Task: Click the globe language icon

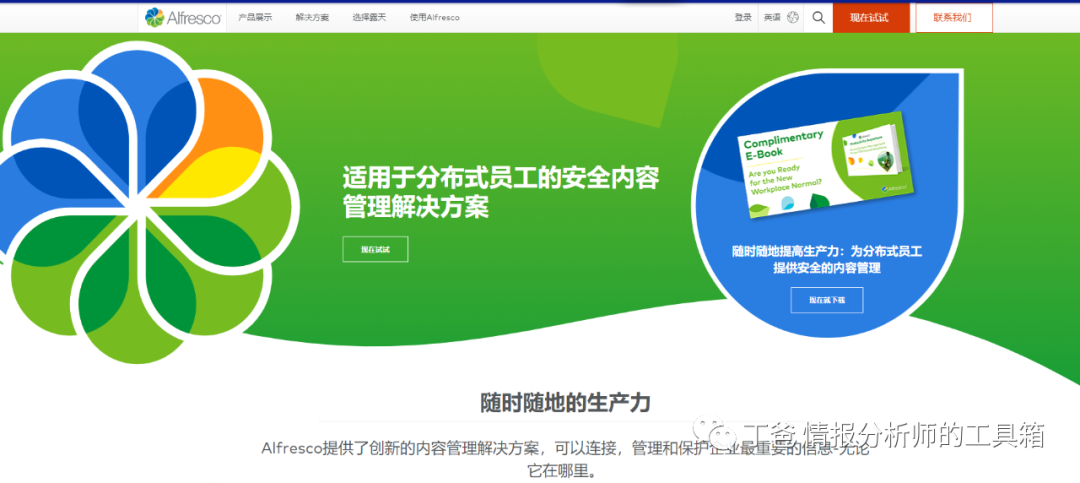Action: point(793,18)
